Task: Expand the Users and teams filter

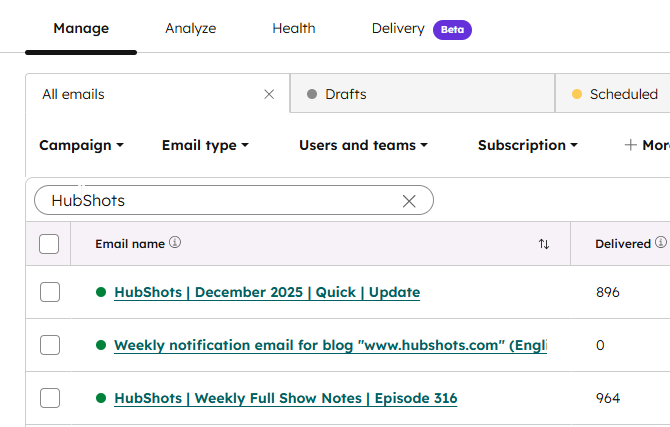Action: pos(363,145)
